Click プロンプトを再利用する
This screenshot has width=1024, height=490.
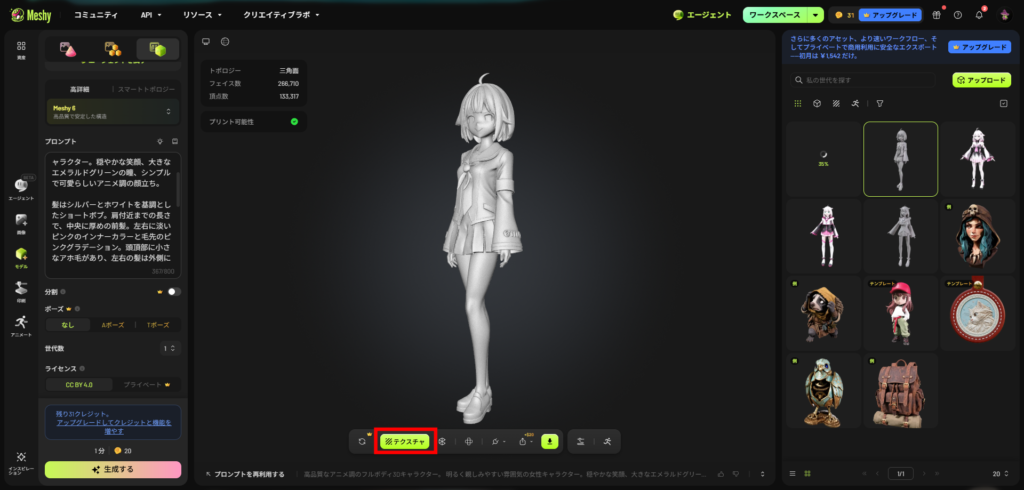[245, 474]
